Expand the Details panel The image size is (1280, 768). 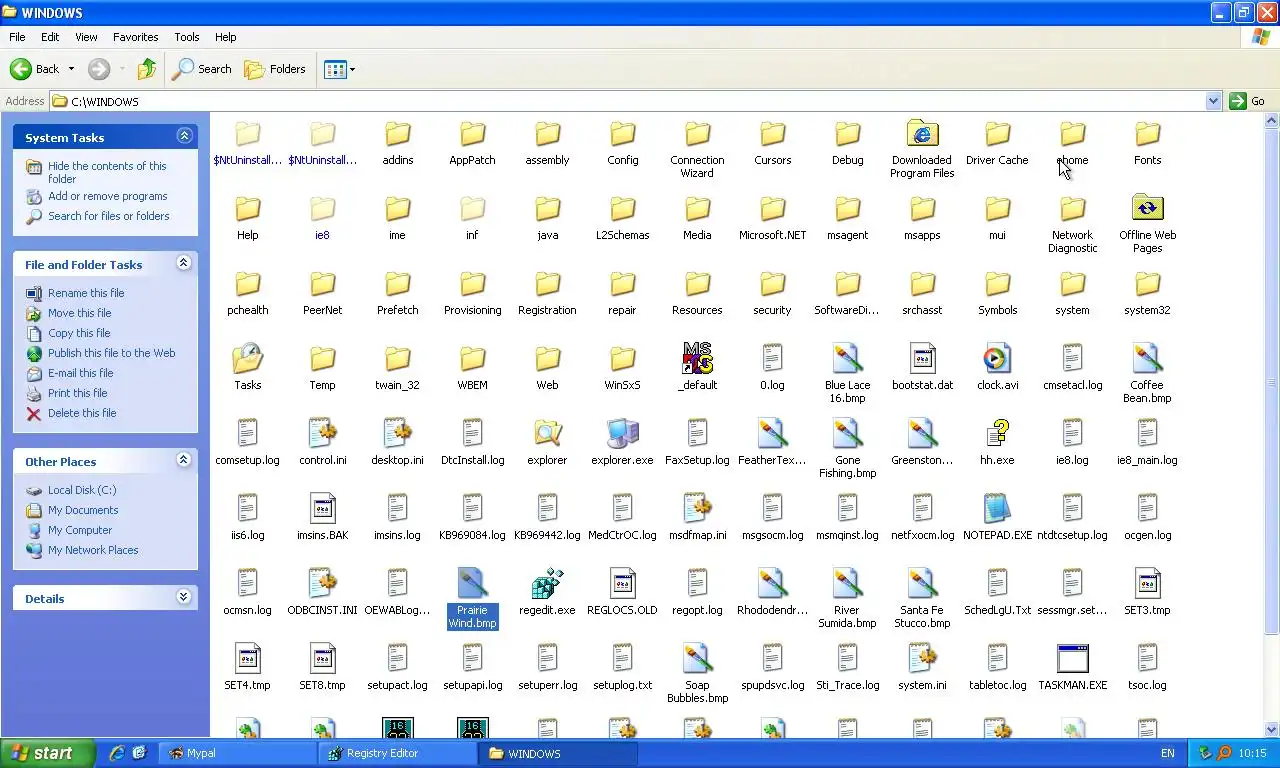(184, 597)
